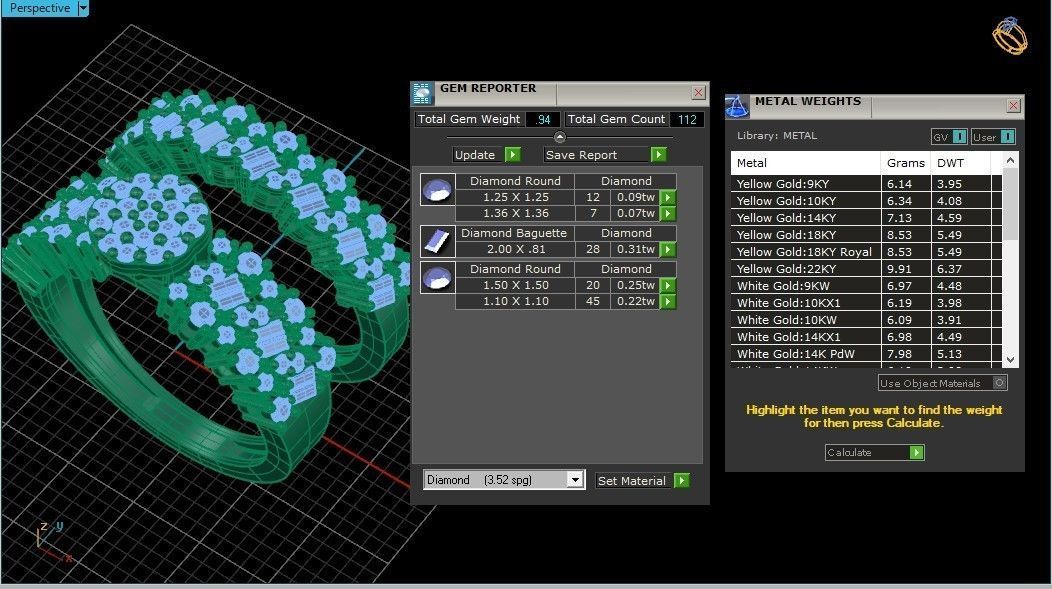The width and height of the screenshot is (1052, 589).
Task: Click the Set Material button label
Action: pyautogui.click(x=631, y=480)
